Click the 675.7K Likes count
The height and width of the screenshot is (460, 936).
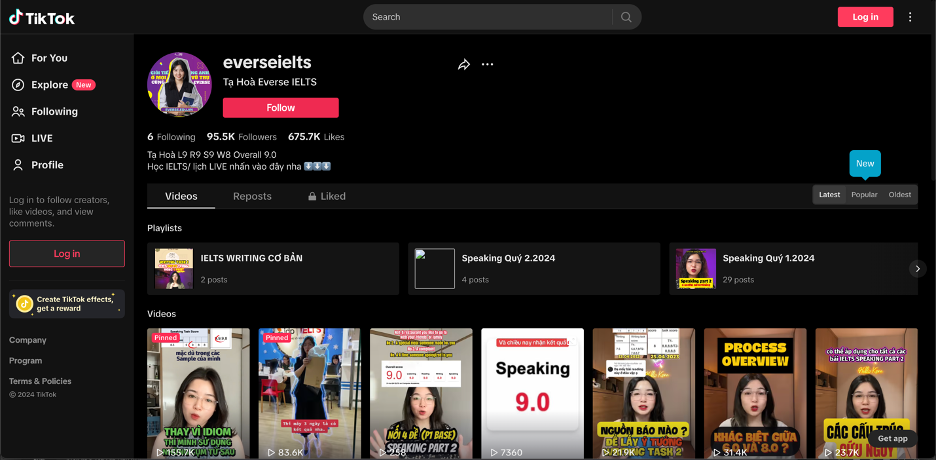(x=316, y=137)
